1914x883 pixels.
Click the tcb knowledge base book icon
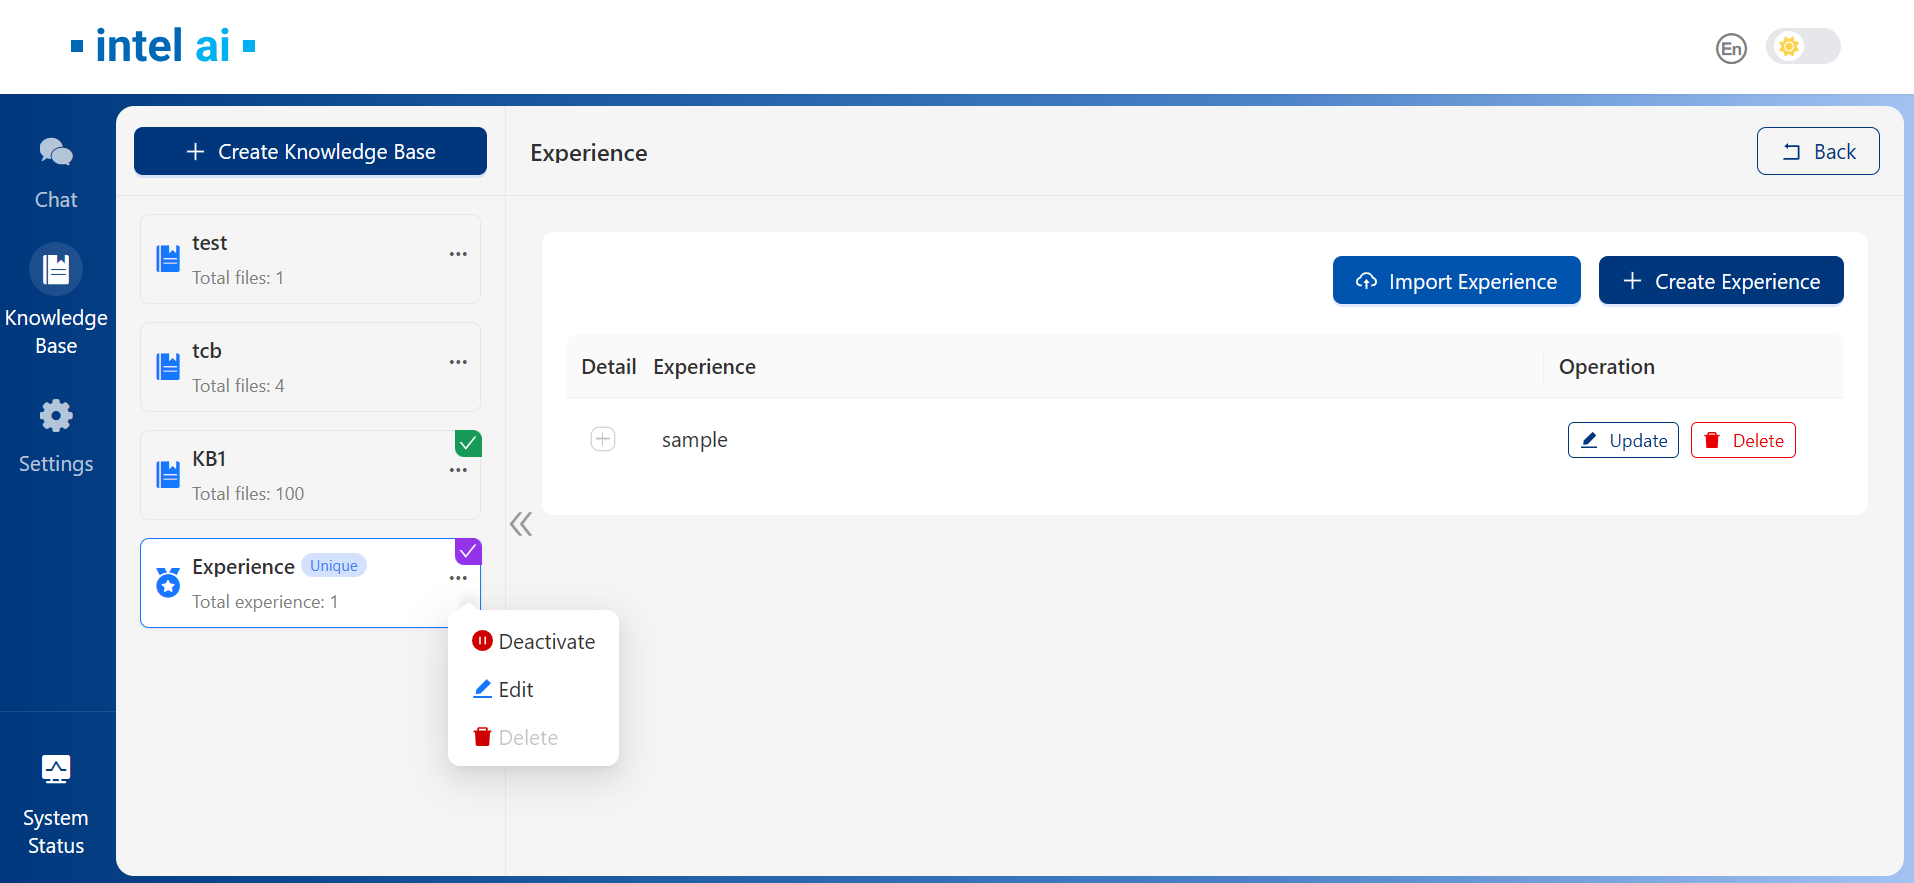[x=168, y=367]
